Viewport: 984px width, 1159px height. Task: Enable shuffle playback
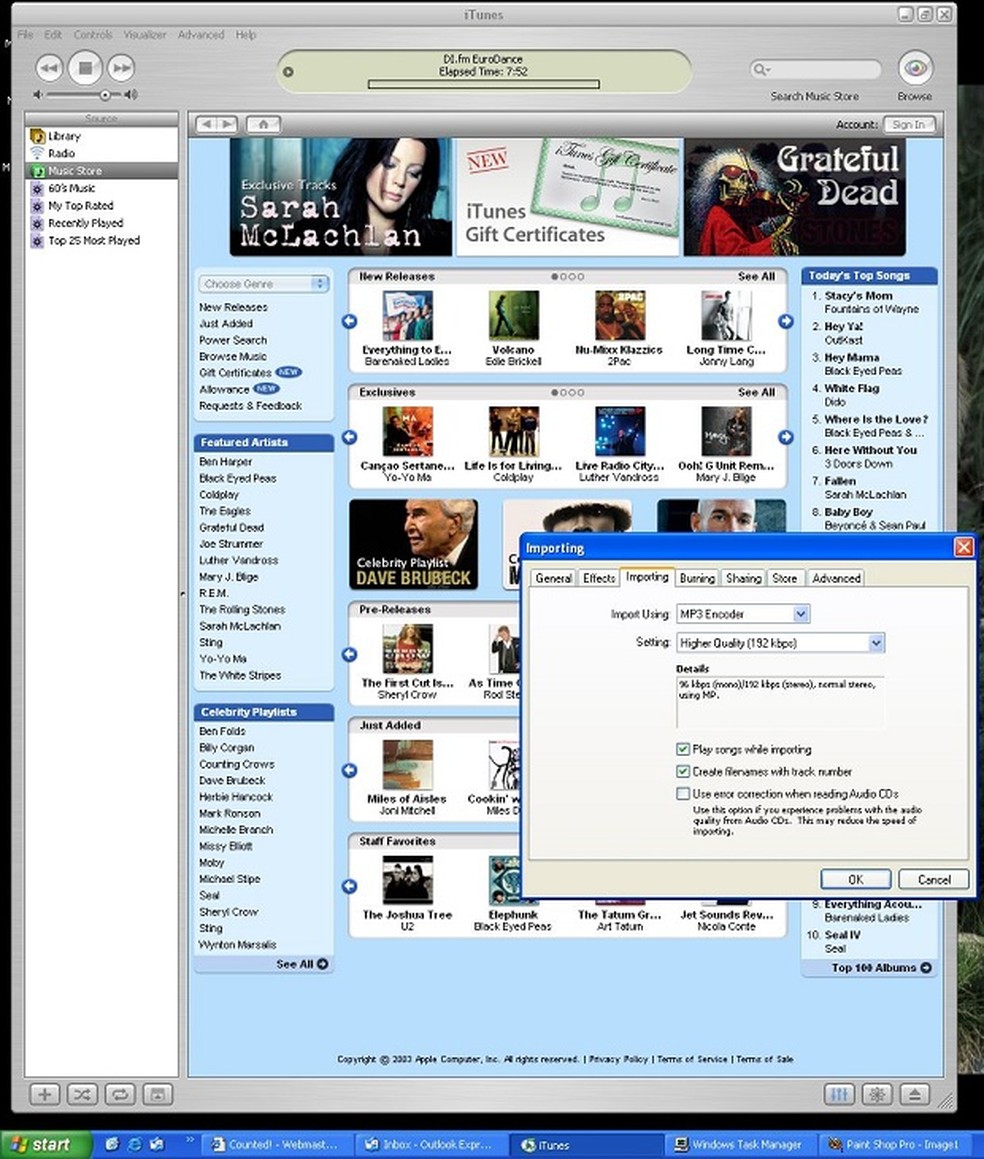(x=82, y=1095)
